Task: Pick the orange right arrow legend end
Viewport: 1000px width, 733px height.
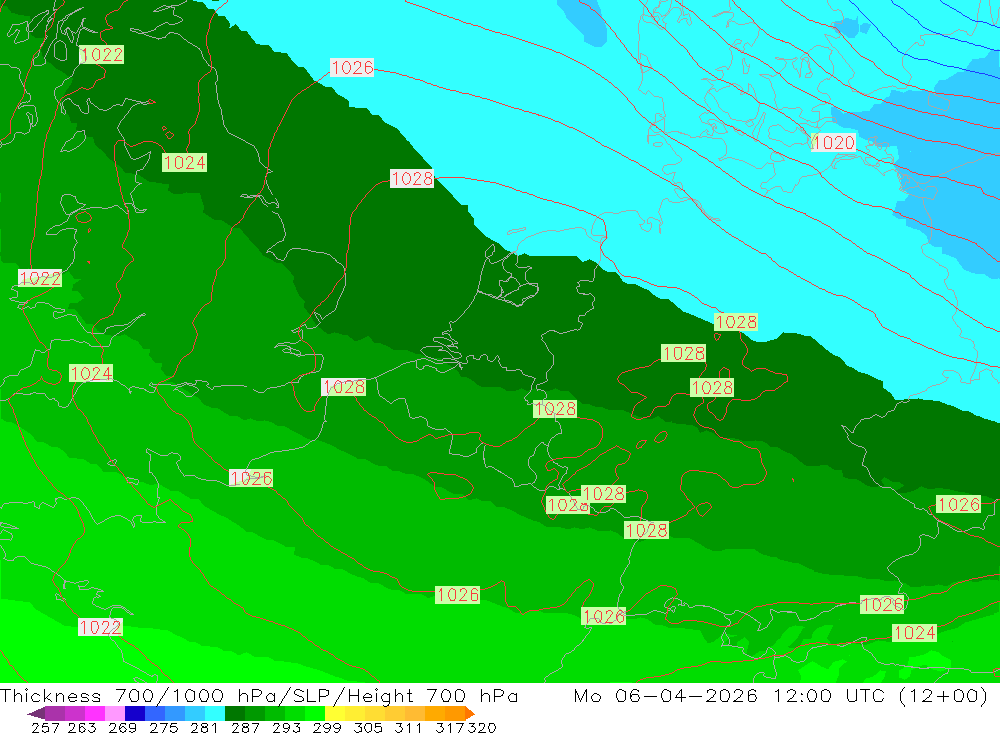Action: point(470,713)
